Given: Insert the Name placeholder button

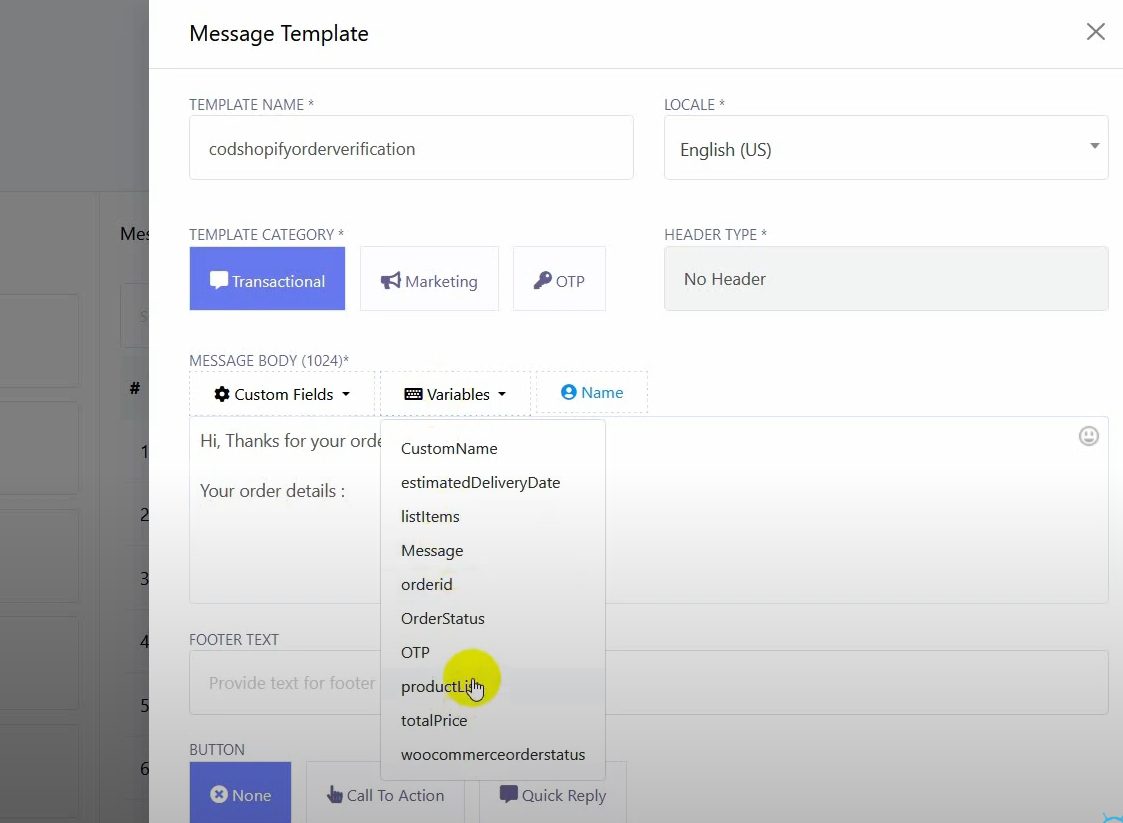Looking at the screenshot, I should point(592,393).
